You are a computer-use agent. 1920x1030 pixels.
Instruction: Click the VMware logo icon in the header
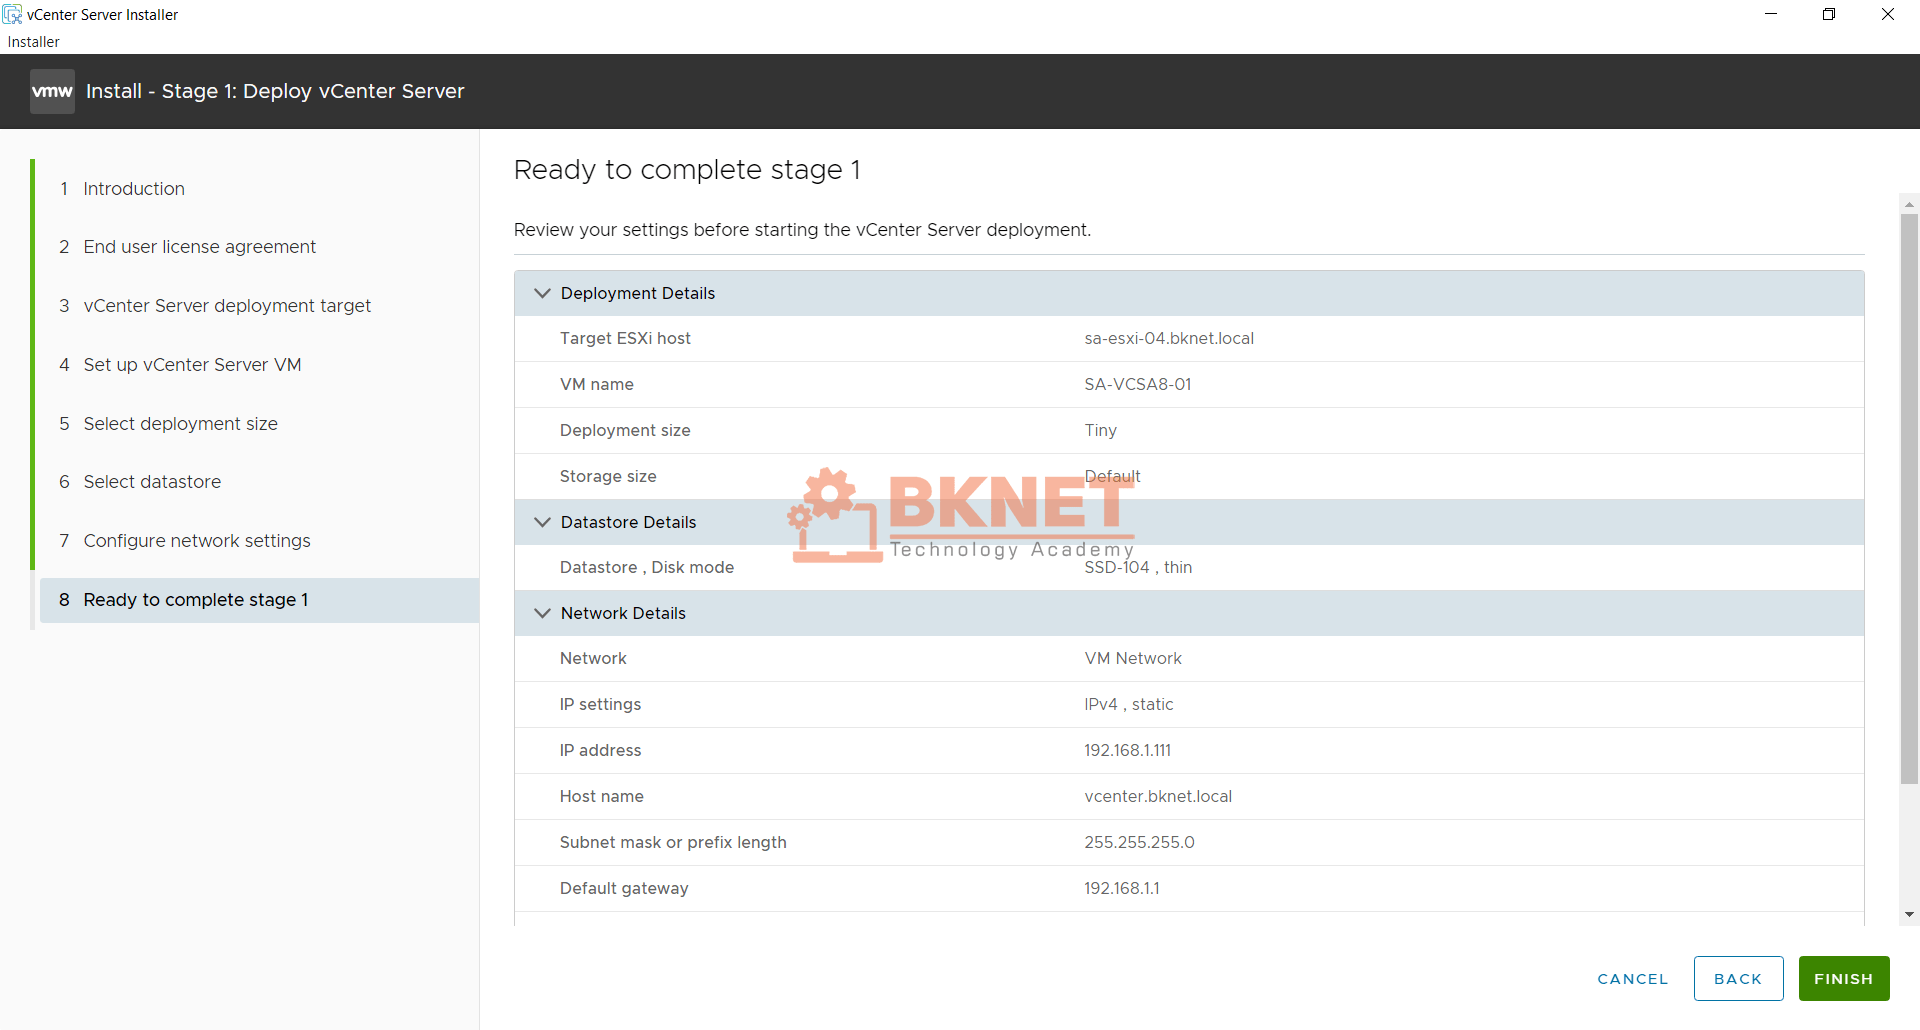52,91
